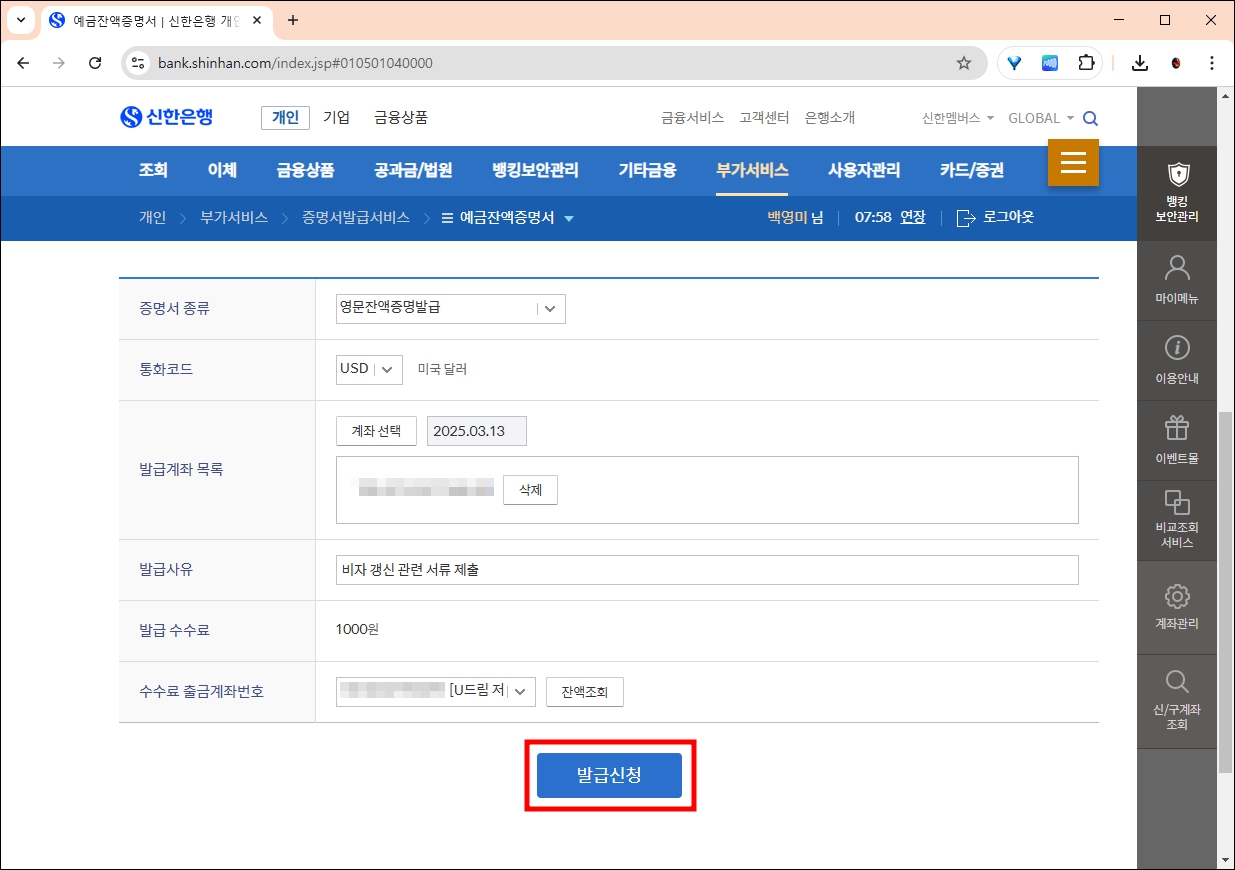Open the 부가서비스 menu
The image size is (1235, 870).
pos(752,170)
